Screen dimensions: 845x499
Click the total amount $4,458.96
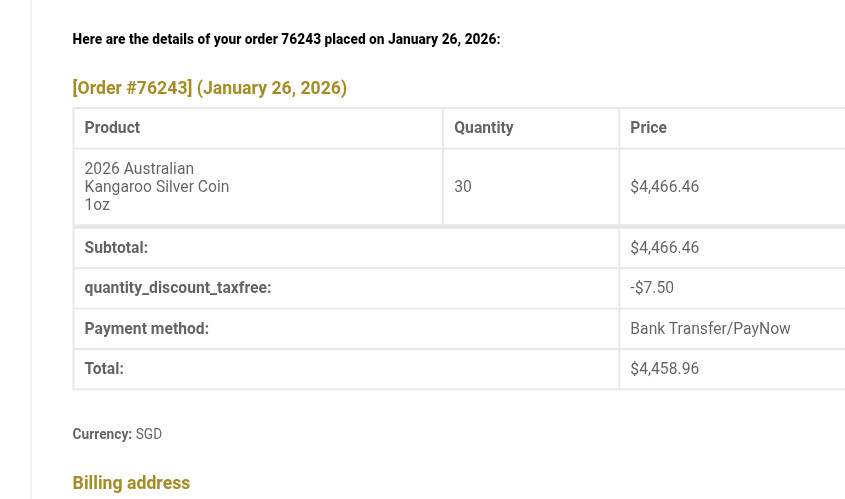point(664,368)
